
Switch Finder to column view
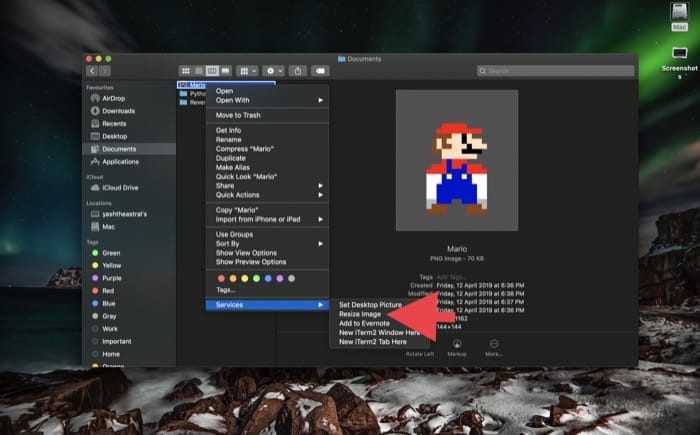(x=212, y=71)
